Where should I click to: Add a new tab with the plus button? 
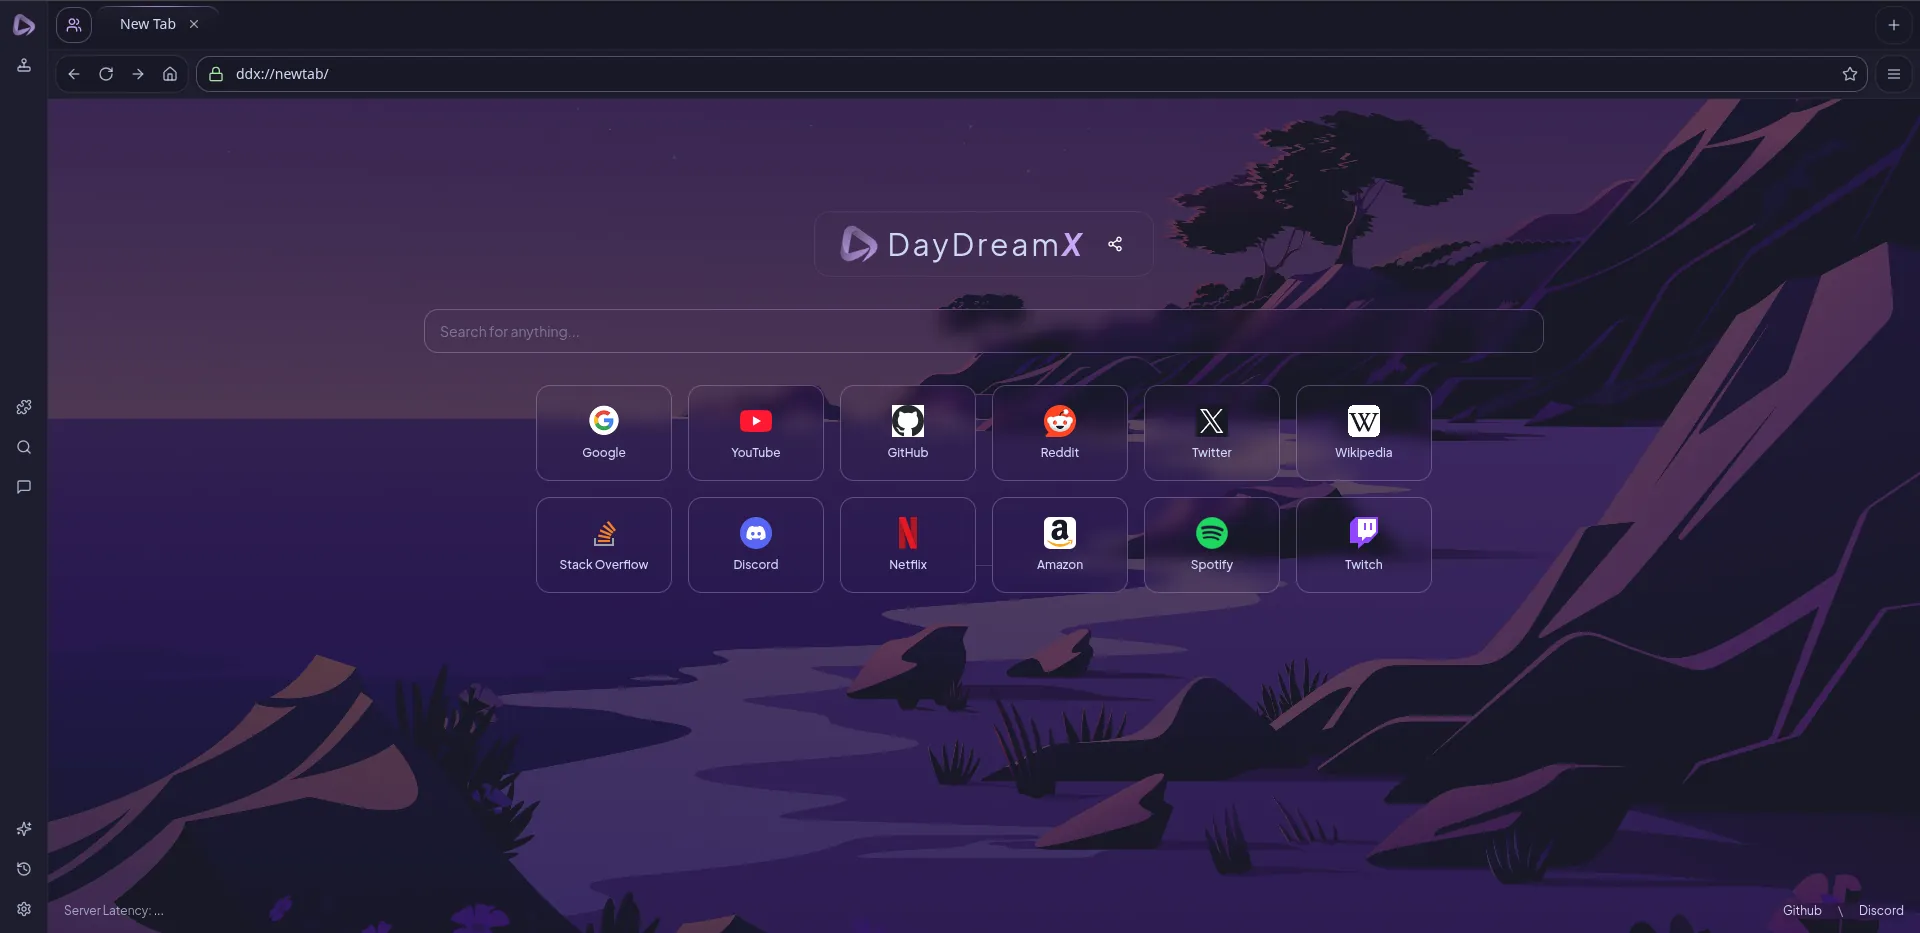coord(1893,25)
